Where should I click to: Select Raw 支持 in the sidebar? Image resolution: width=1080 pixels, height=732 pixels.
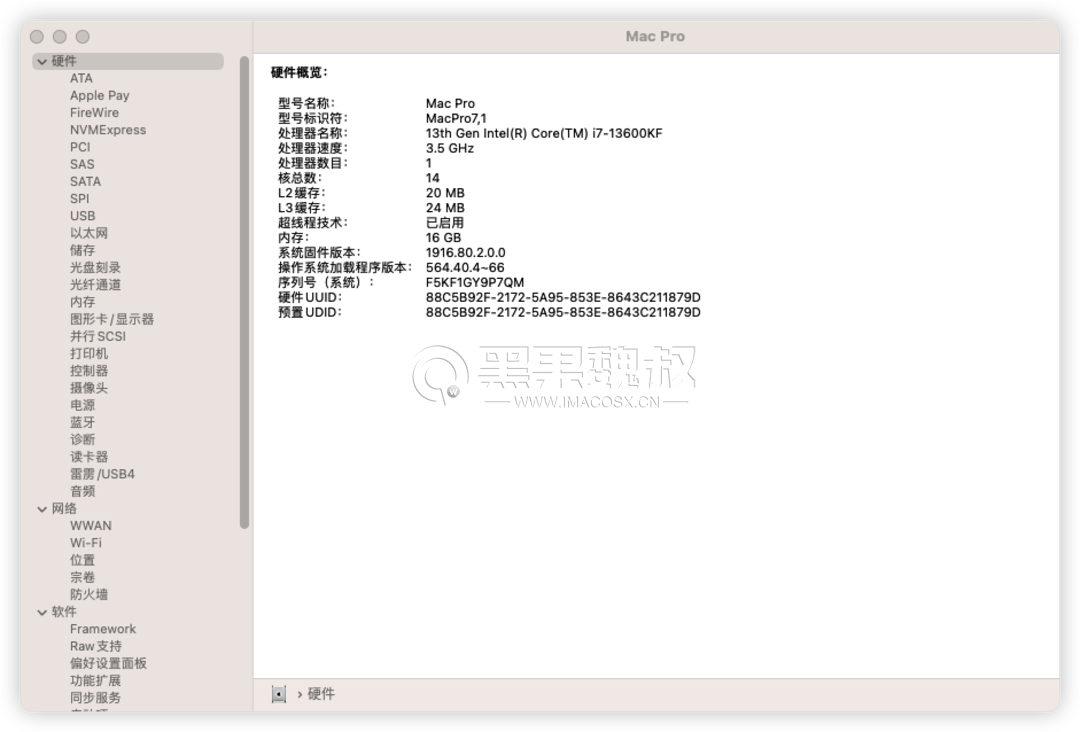tap(96, 647)
